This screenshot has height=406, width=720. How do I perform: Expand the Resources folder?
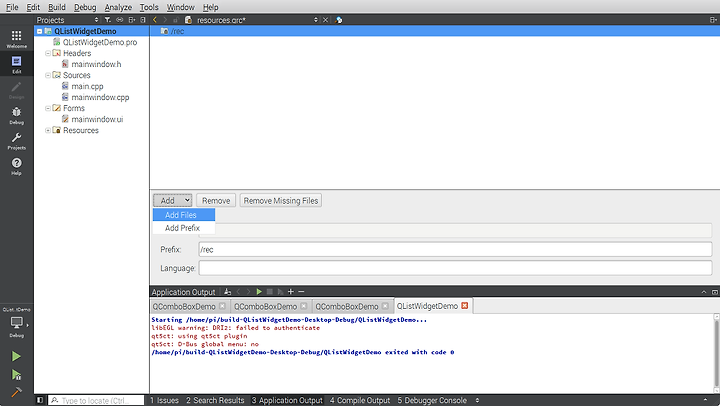(48, 130)
